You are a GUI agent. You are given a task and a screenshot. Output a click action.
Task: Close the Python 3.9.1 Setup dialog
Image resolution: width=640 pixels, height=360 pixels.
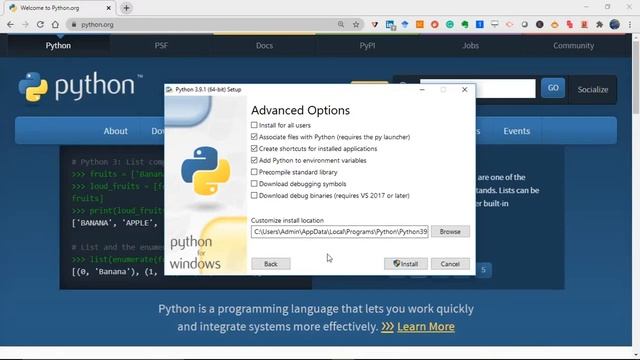pyautogui.click(x=464, y=89)
